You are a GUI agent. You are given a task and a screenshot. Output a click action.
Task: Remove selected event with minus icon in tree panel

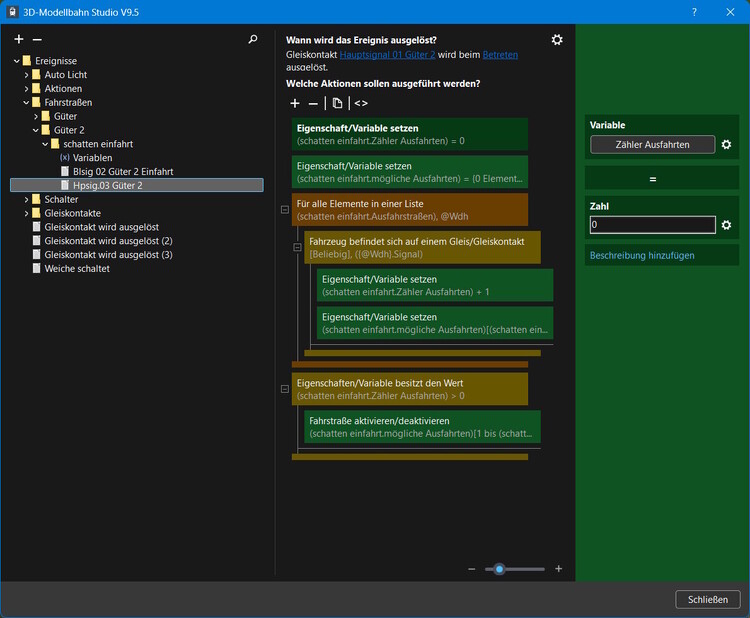pos(35,39)
